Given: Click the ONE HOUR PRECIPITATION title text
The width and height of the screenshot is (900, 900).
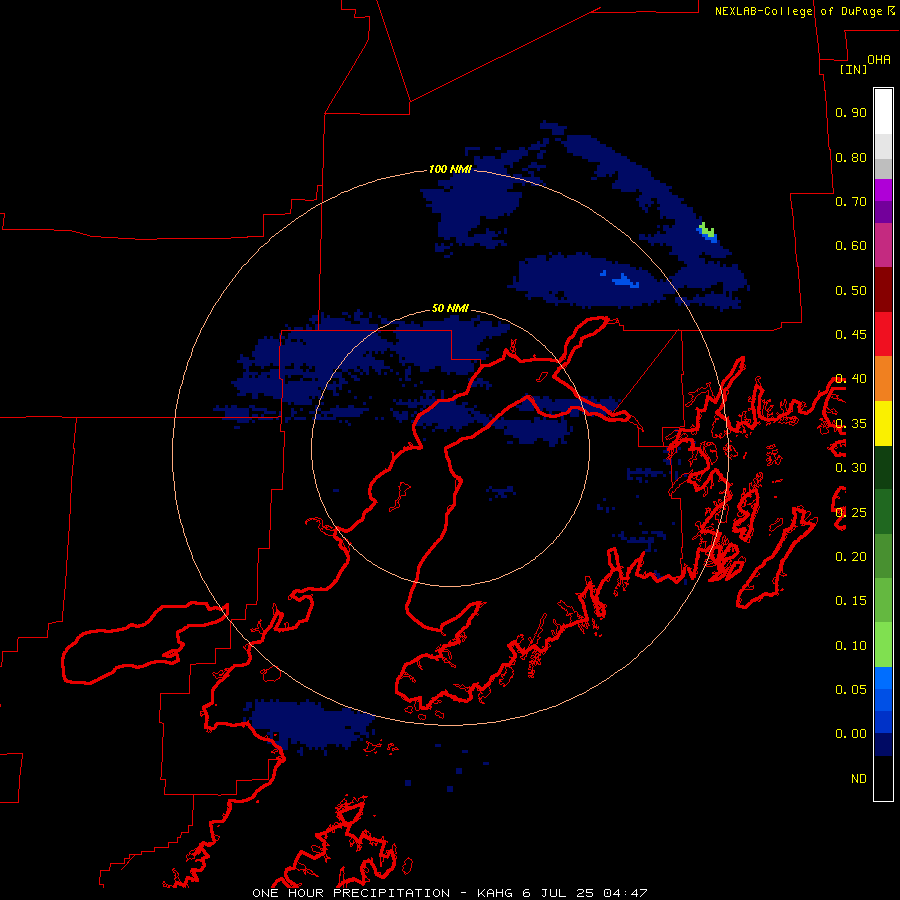Looking at the screenshot, I should pos(351,893).
